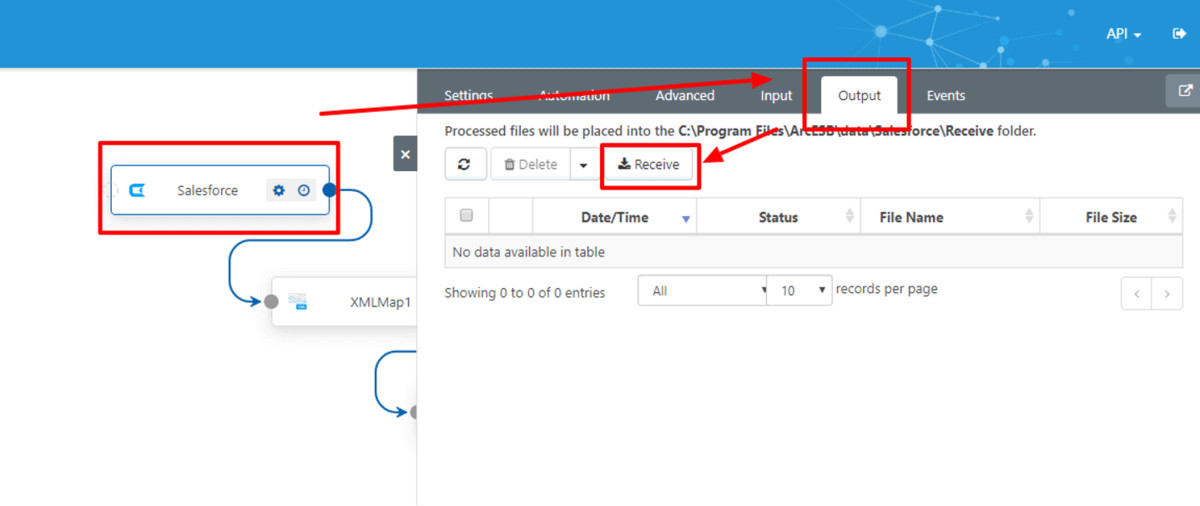Click the logout icon in header
The image size is (1200, 506).
point(1179,34)
